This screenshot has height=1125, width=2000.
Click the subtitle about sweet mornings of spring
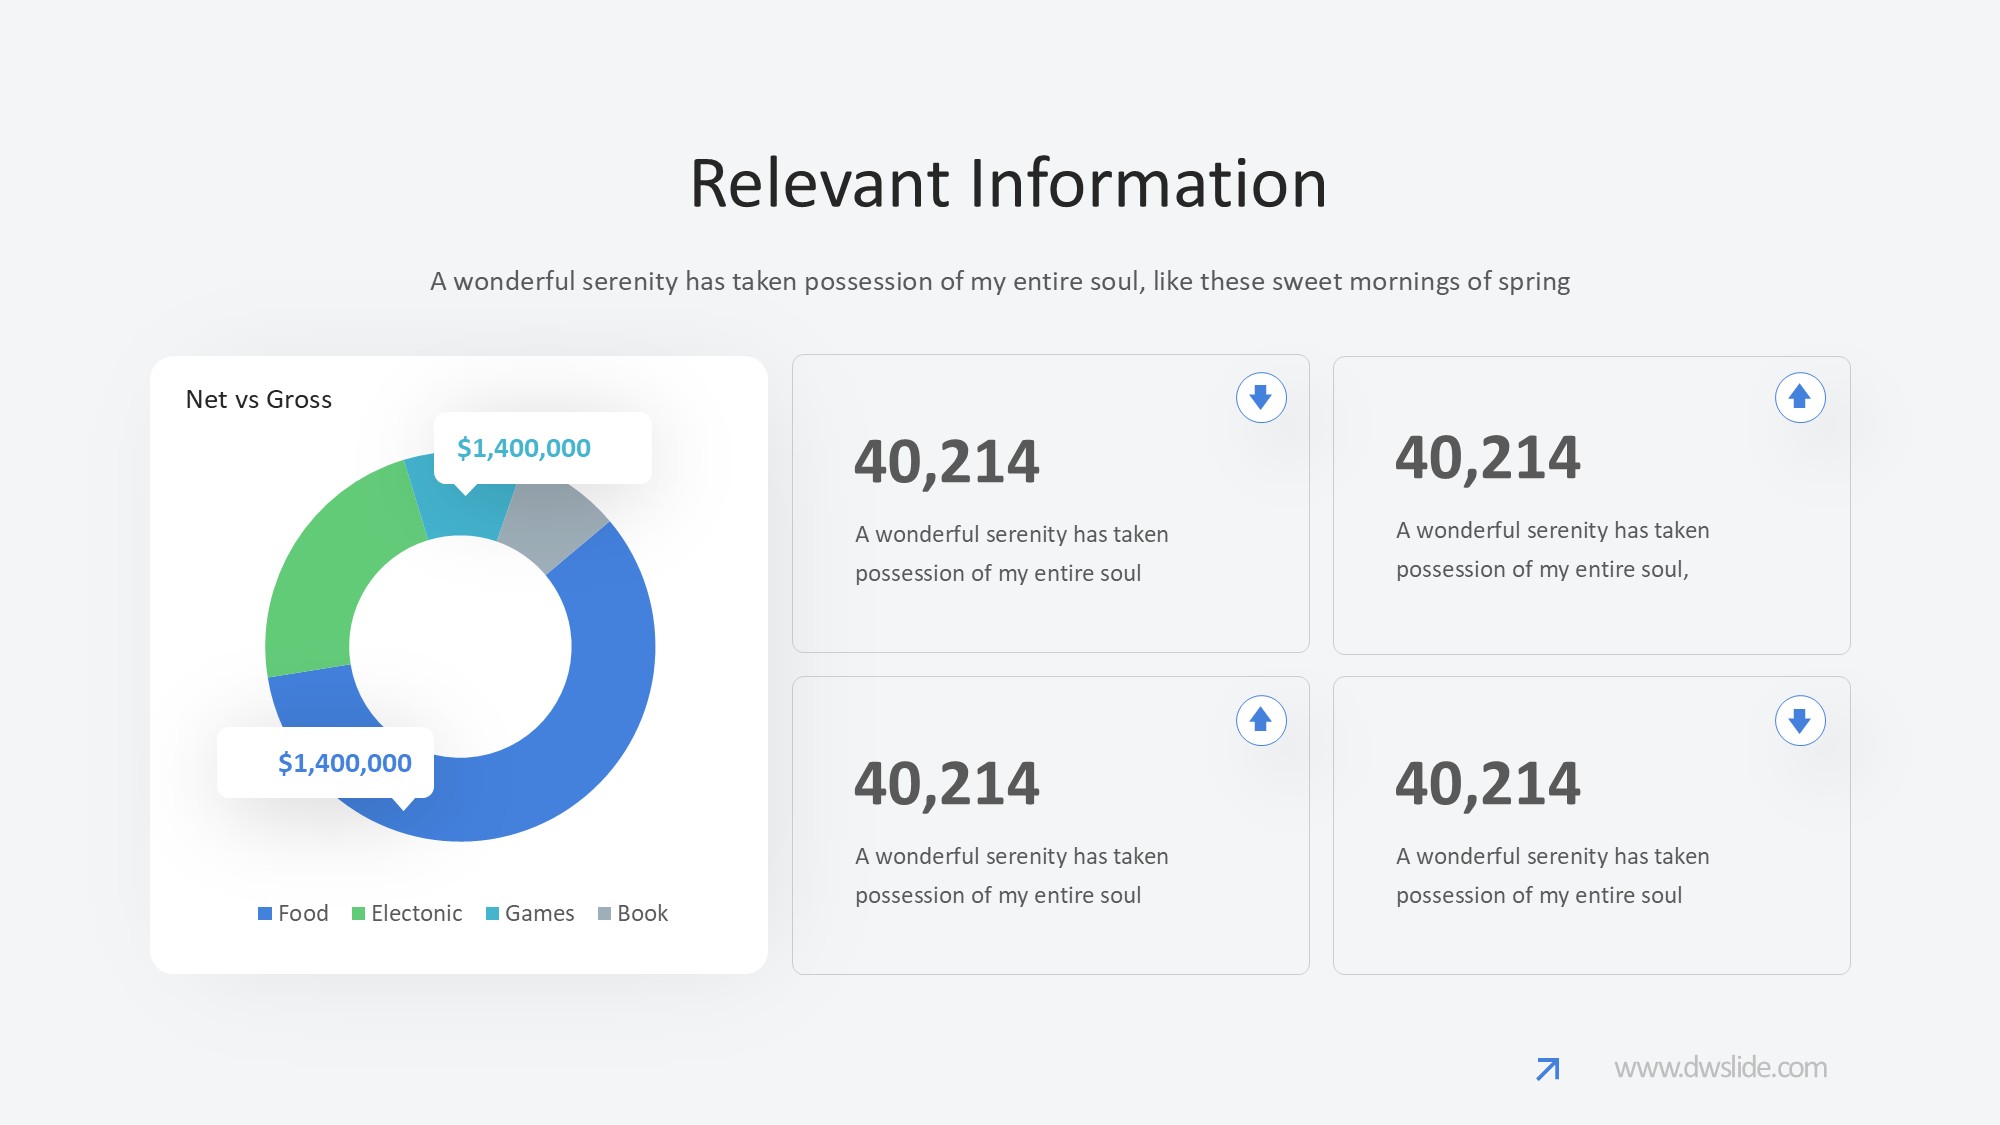coord(1000,281)
